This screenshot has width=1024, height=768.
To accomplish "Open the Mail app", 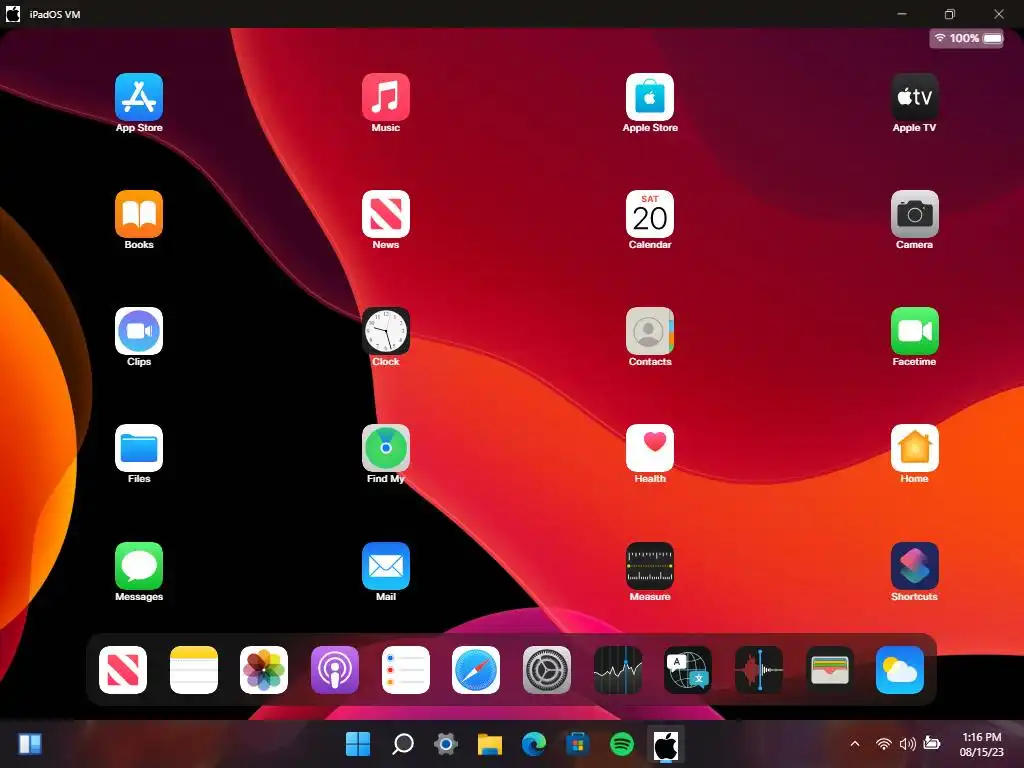I will (385, 566).
